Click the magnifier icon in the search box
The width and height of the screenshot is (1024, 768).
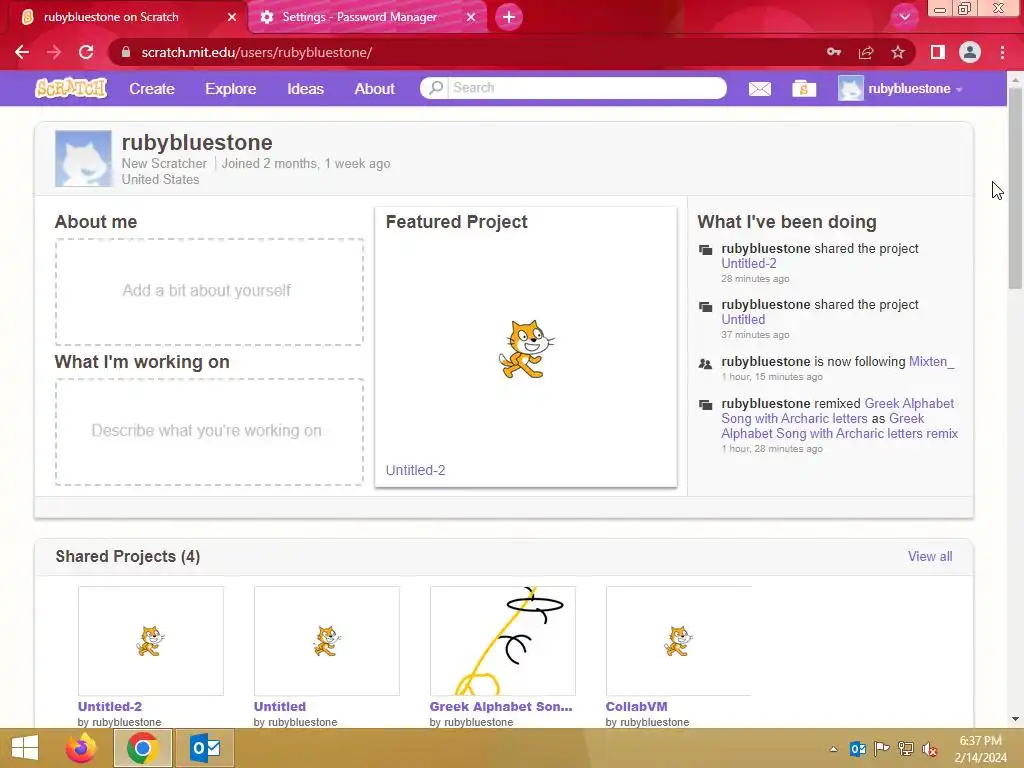pos(436,88)
